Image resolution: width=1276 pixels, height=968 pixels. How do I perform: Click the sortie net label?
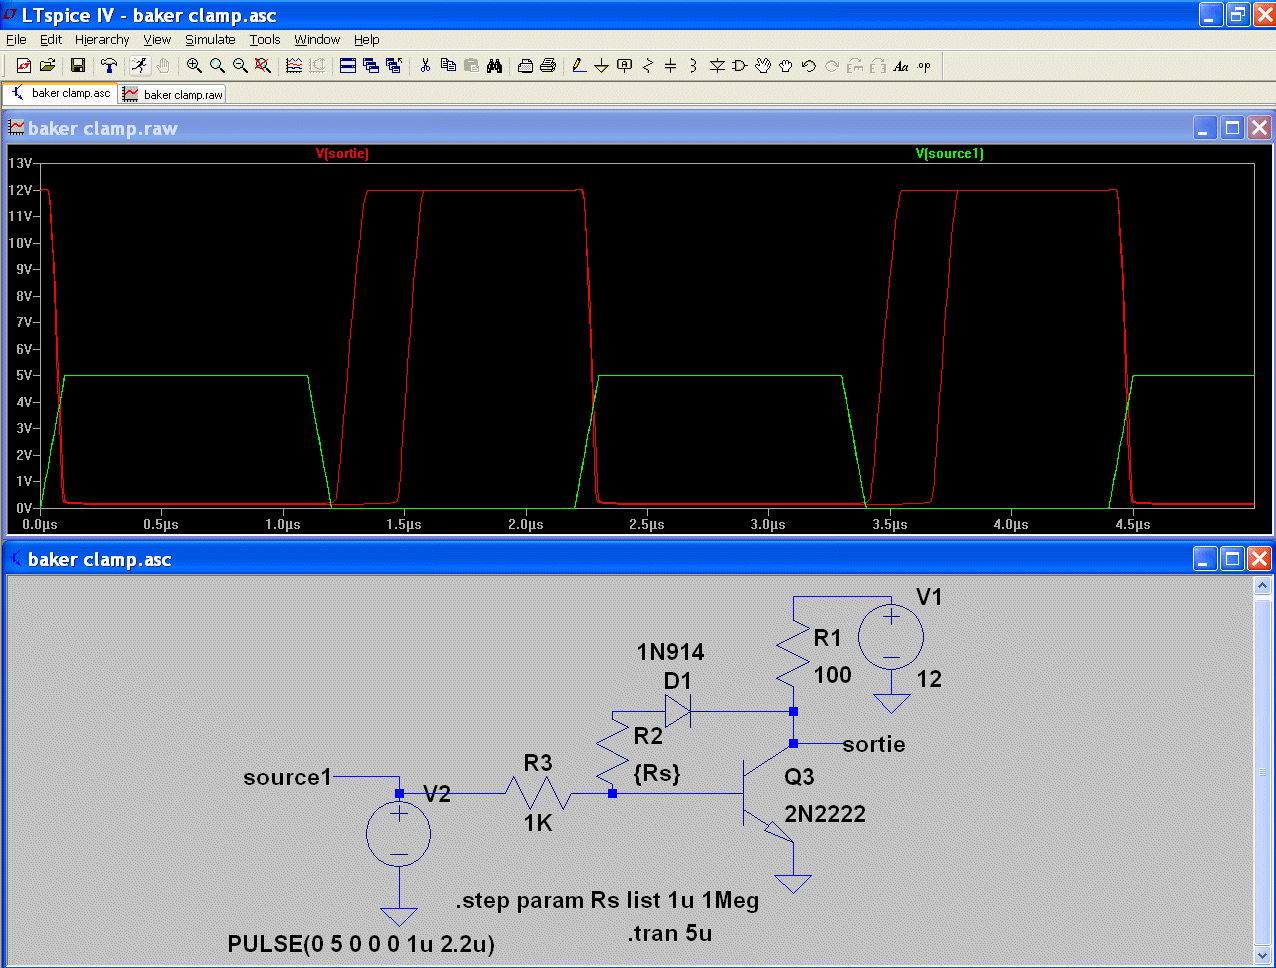click(874, 744)
